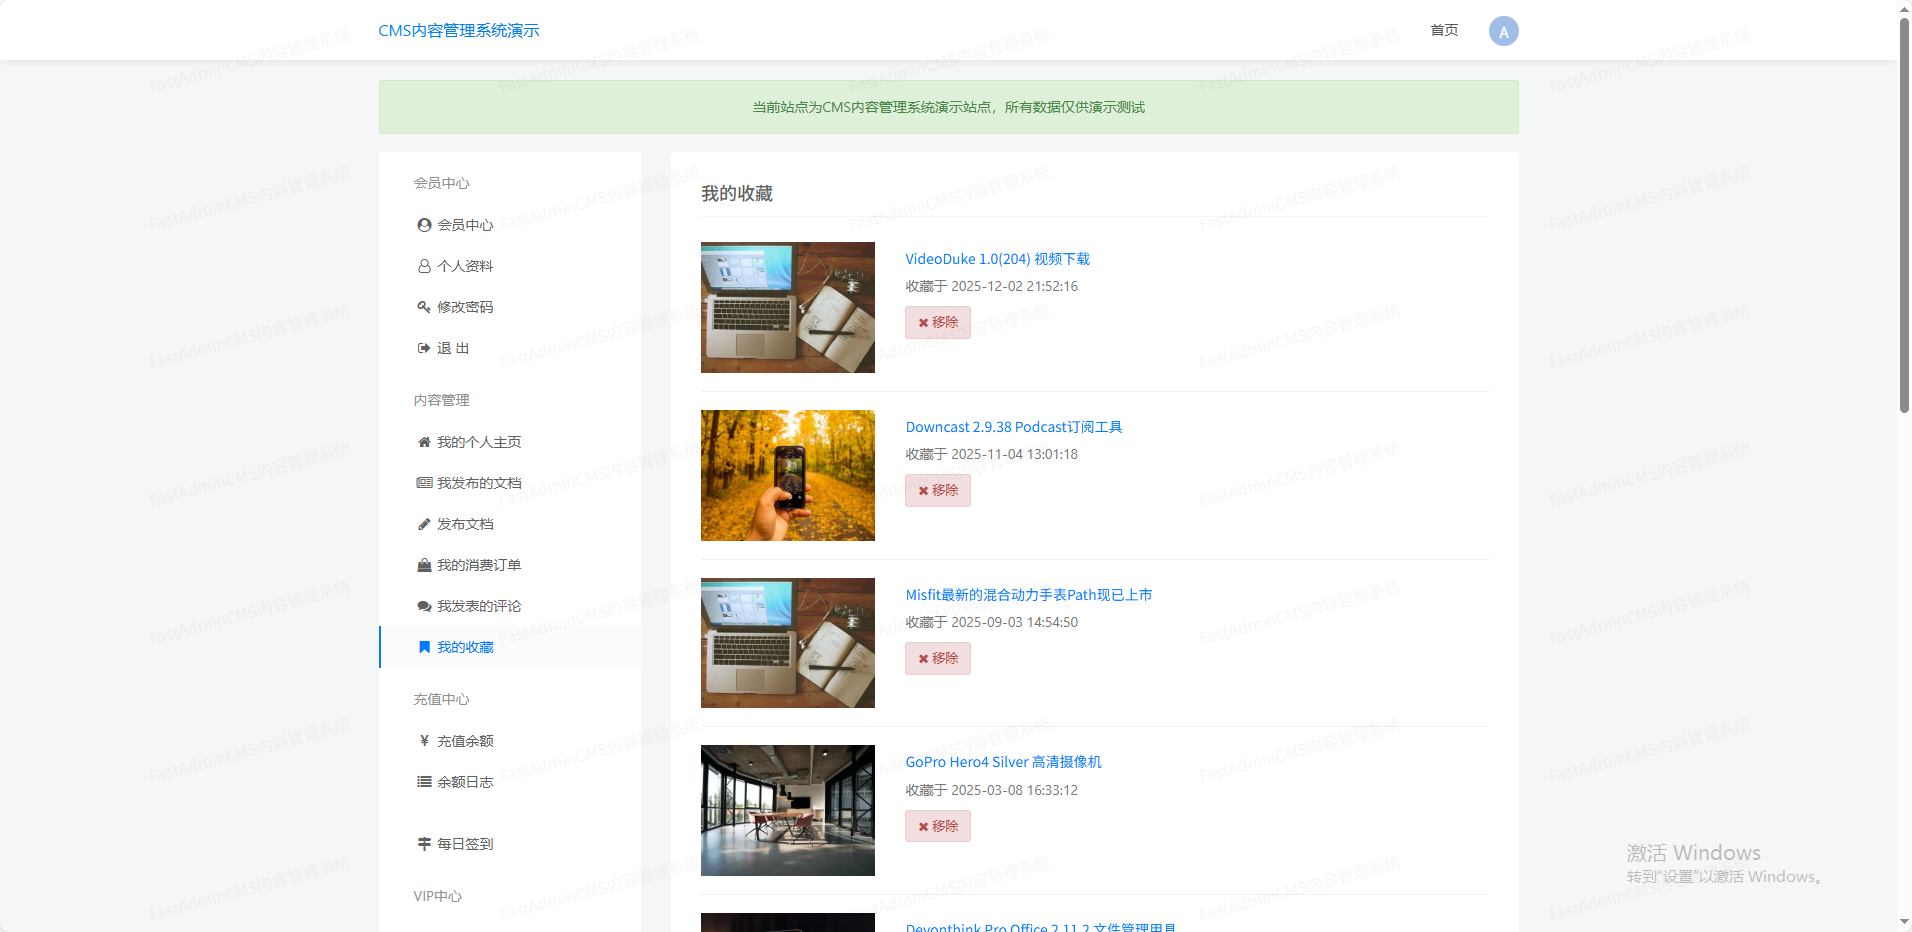Click the shopping bag icon for 我的消费订单

424,565
